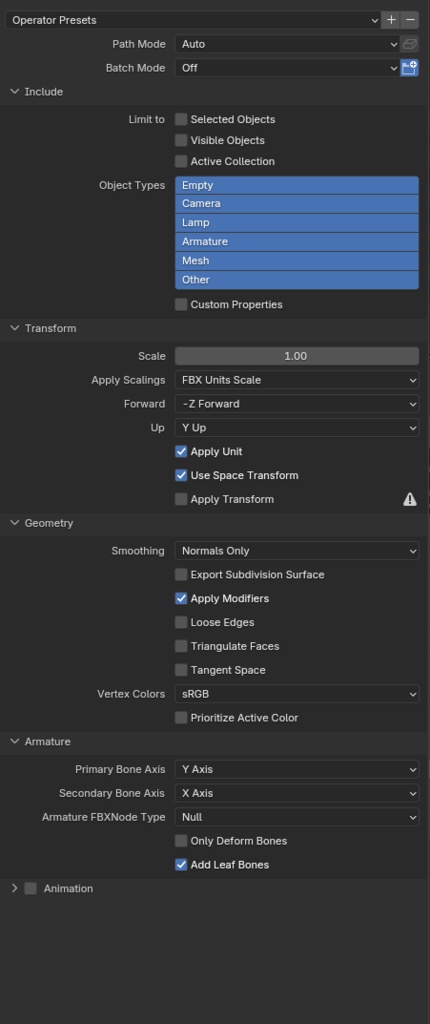Viewport: 430px width, 1024px height.
Task: Deselect Camera in Object Types list
Action: (x=297, y=204)
